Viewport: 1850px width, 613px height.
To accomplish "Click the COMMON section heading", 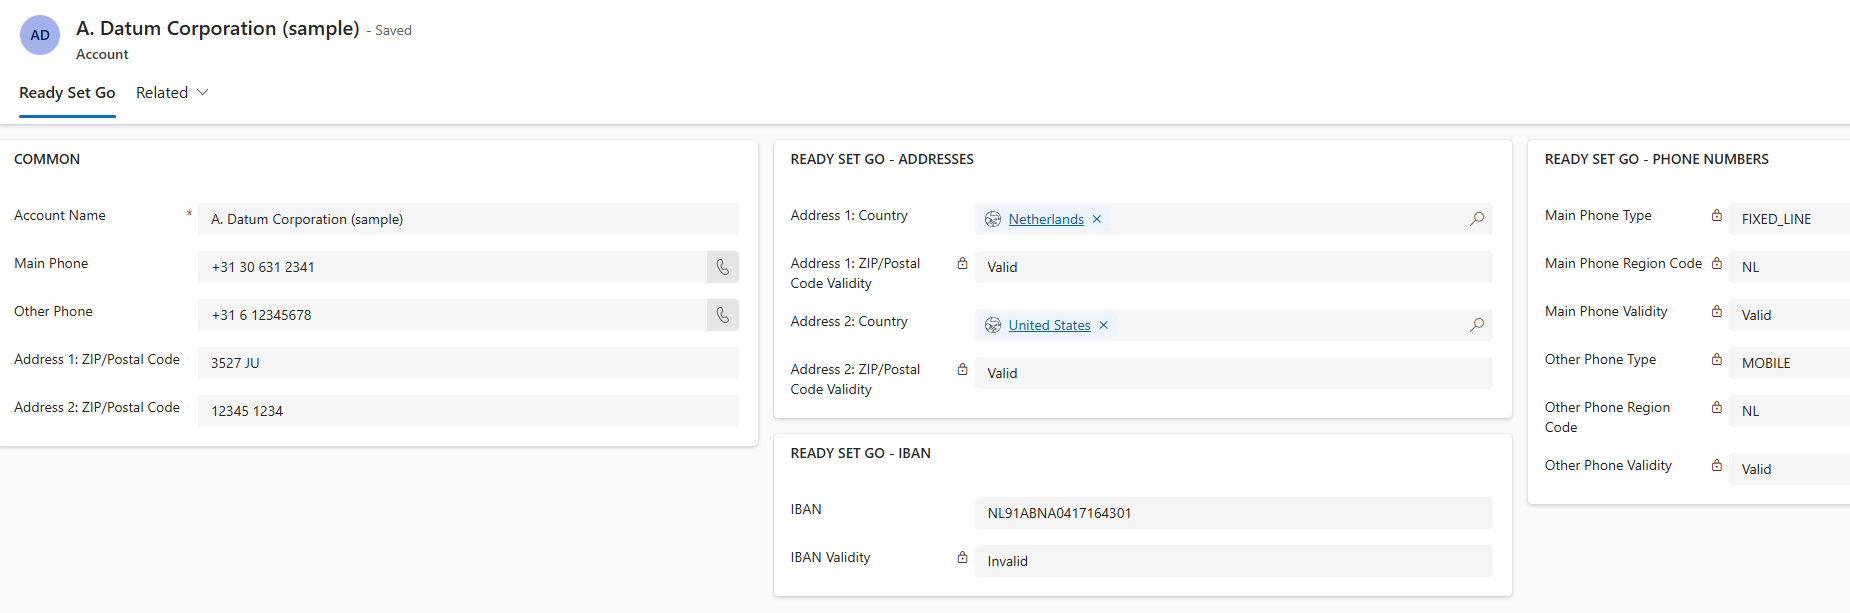I will click(x=47, y=159).
